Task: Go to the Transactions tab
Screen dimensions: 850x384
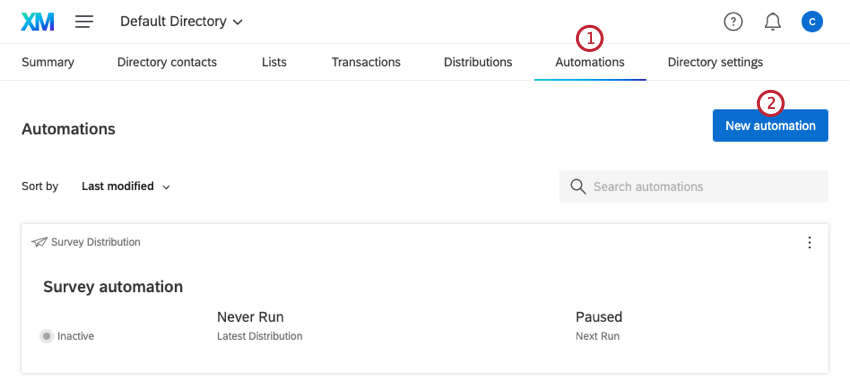Action: (x=366, y=62)
